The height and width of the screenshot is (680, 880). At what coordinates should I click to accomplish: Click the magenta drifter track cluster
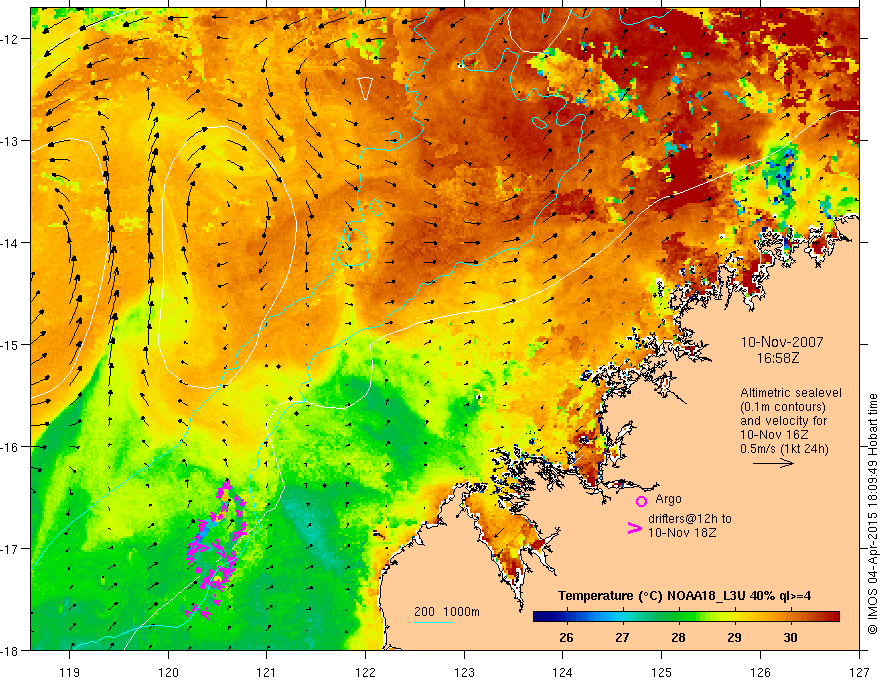pyautogui.click(x=217, y=549)
